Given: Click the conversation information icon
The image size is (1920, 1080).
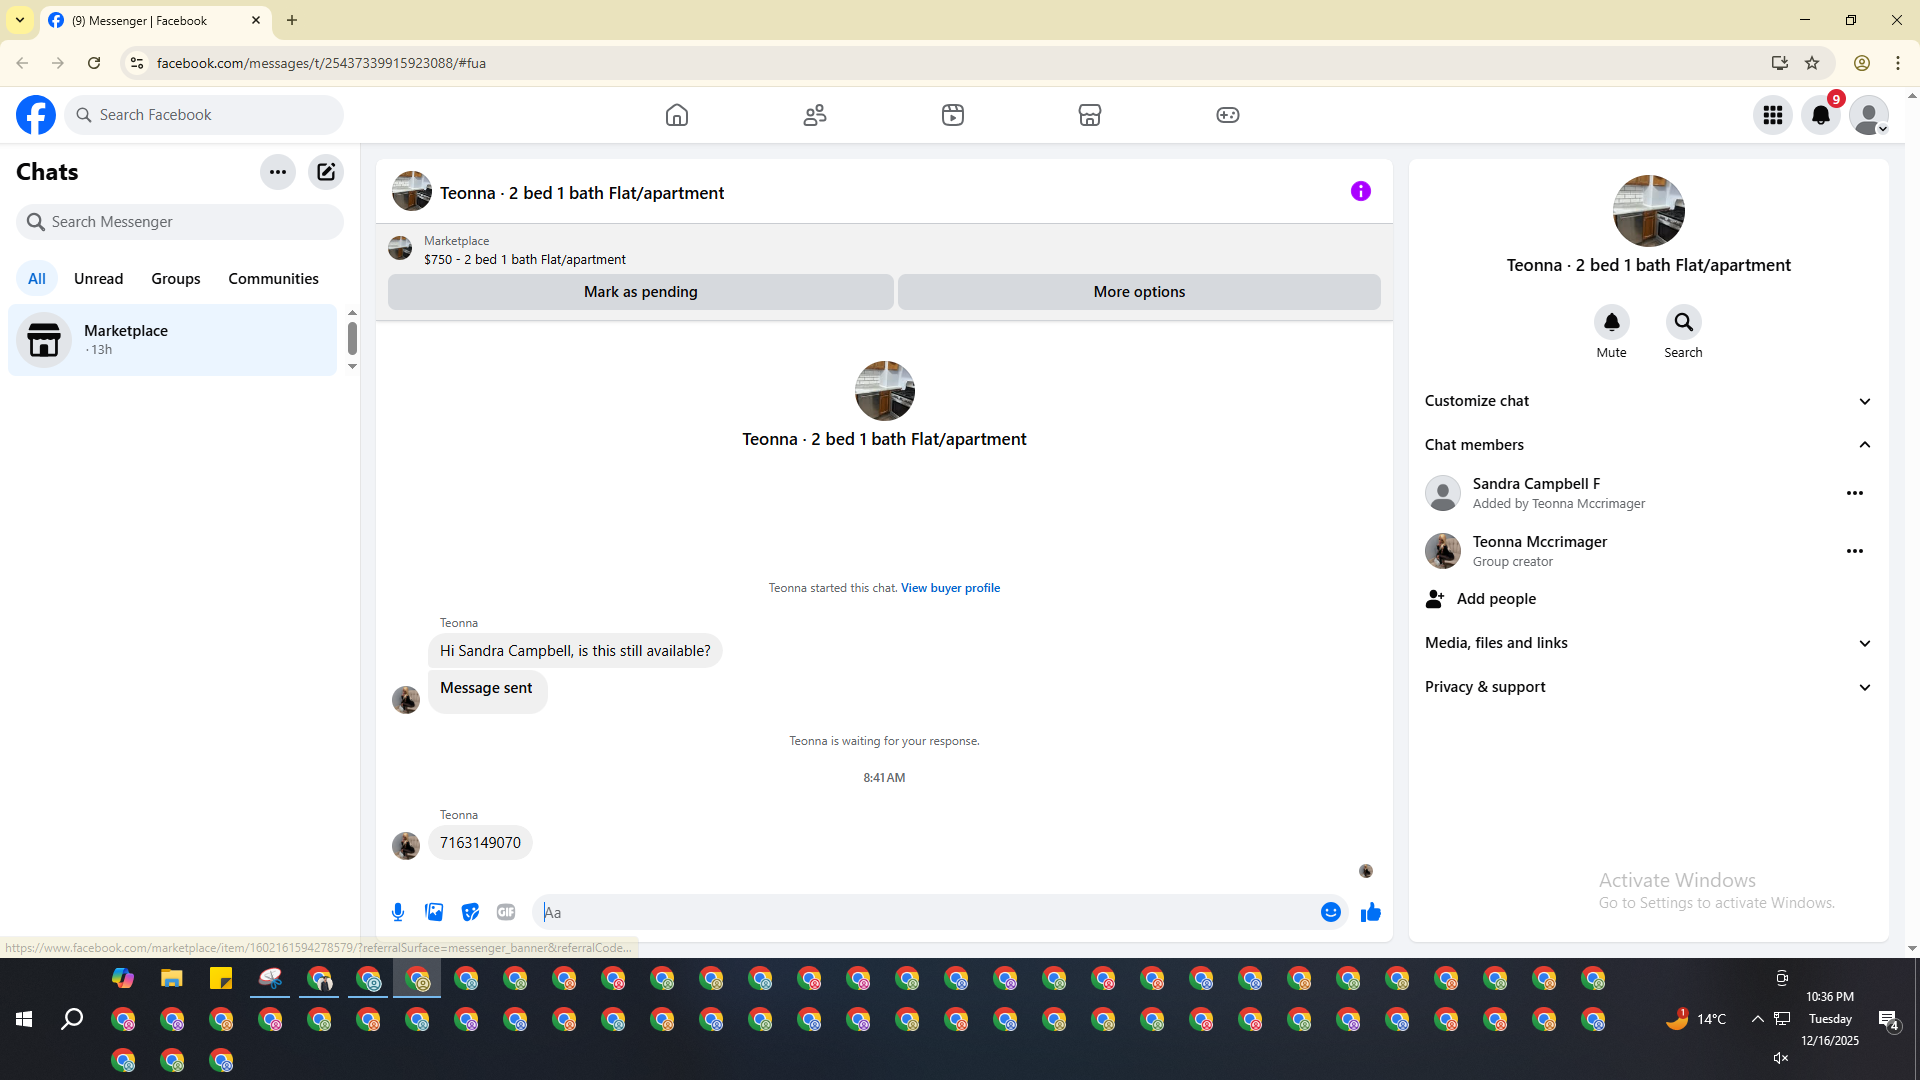Looking at the screenshot, I should pyautogui.click(x=1361, y=191).
